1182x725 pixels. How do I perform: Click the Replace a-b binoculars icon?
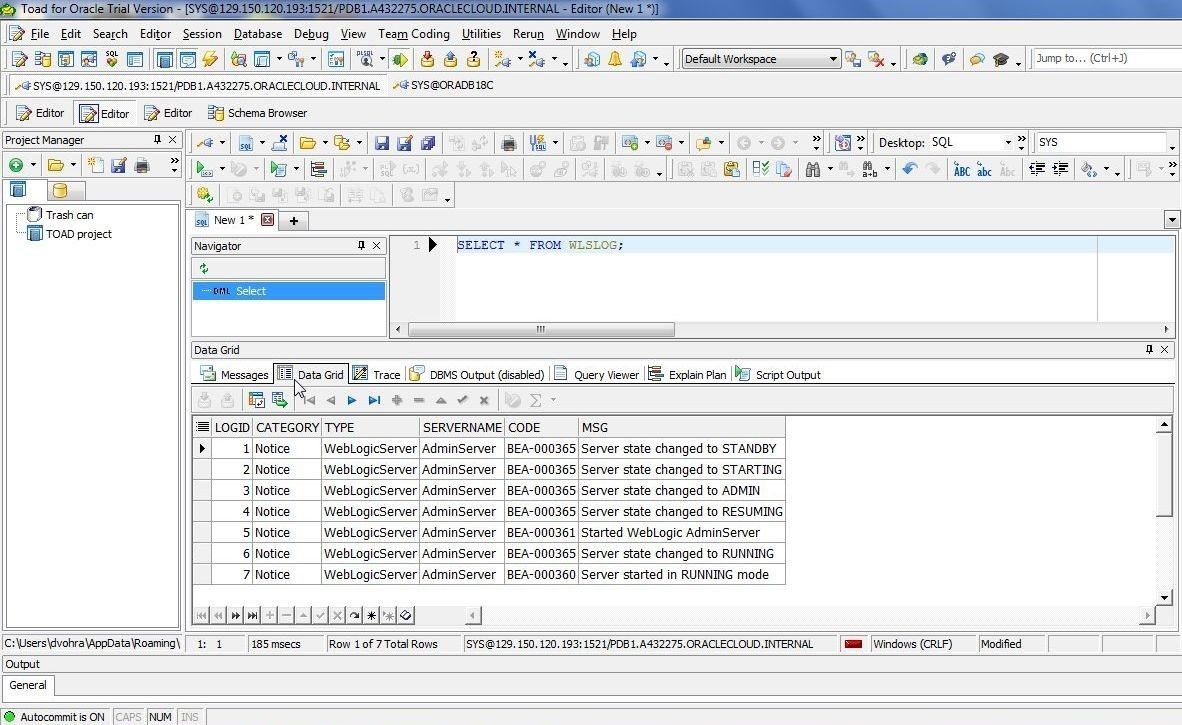point(869,169)
